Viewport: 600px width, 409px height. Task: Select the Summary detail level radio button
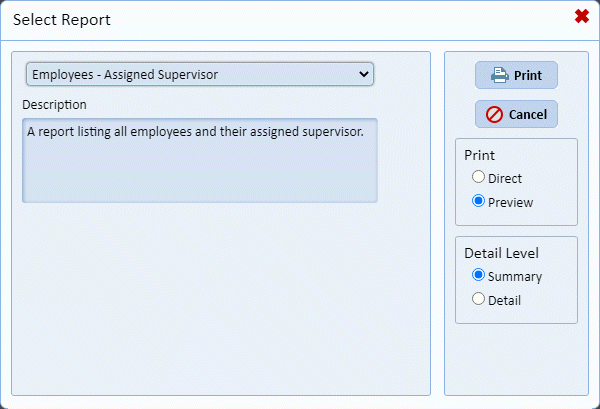coord(479,275)
